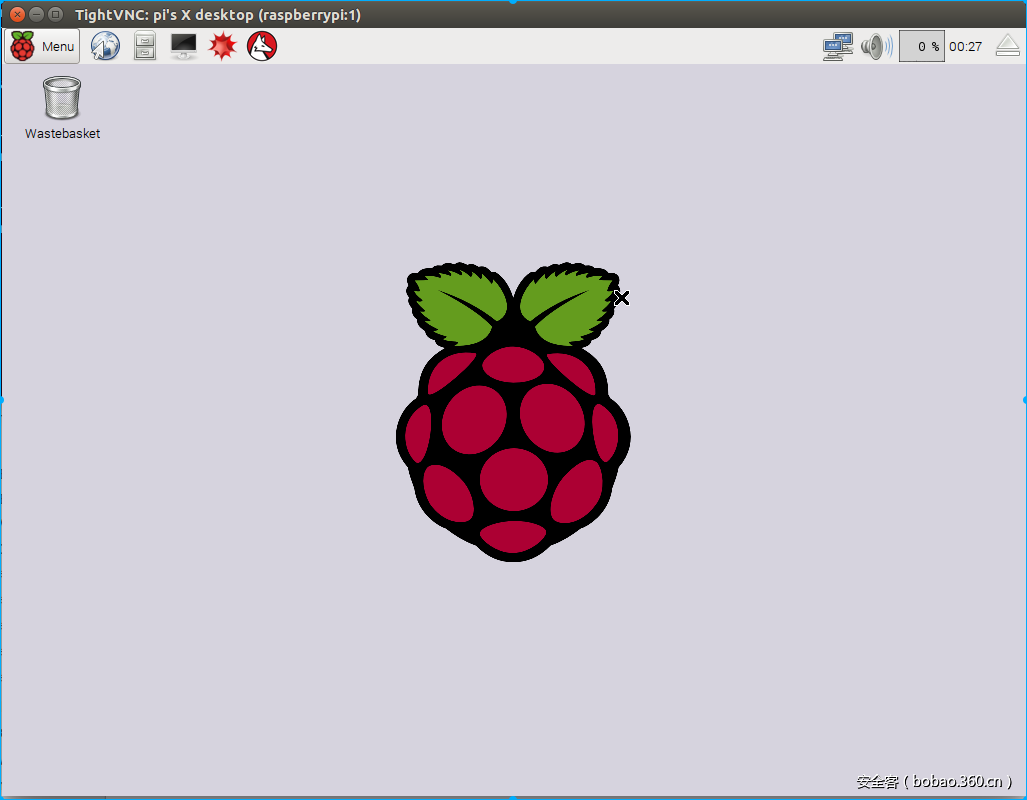Viewport: 1027px width, 800px height.
Task: Open the Wolfram language icon
Action: [261, 46]
